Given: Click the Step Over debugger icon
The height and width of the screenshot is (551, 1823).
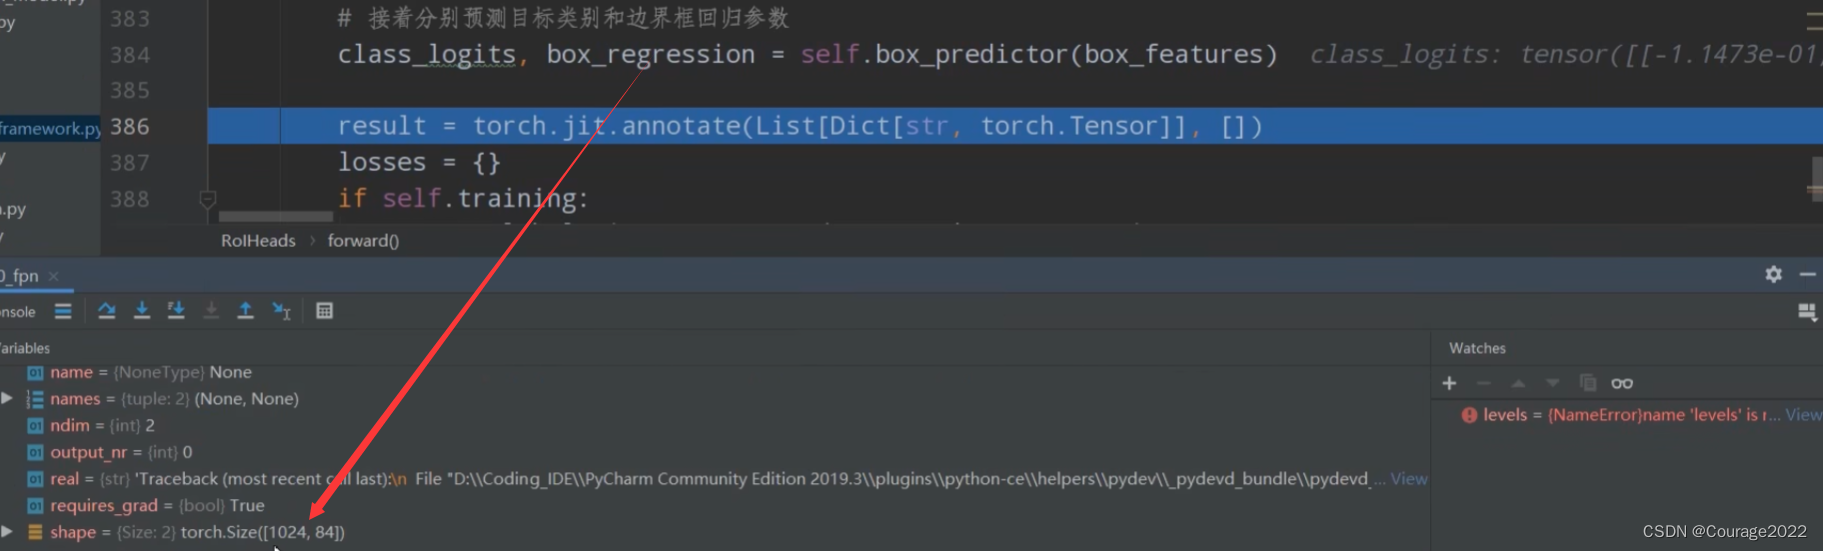Looking at the screenshot, I should click(x=107, y=311).
